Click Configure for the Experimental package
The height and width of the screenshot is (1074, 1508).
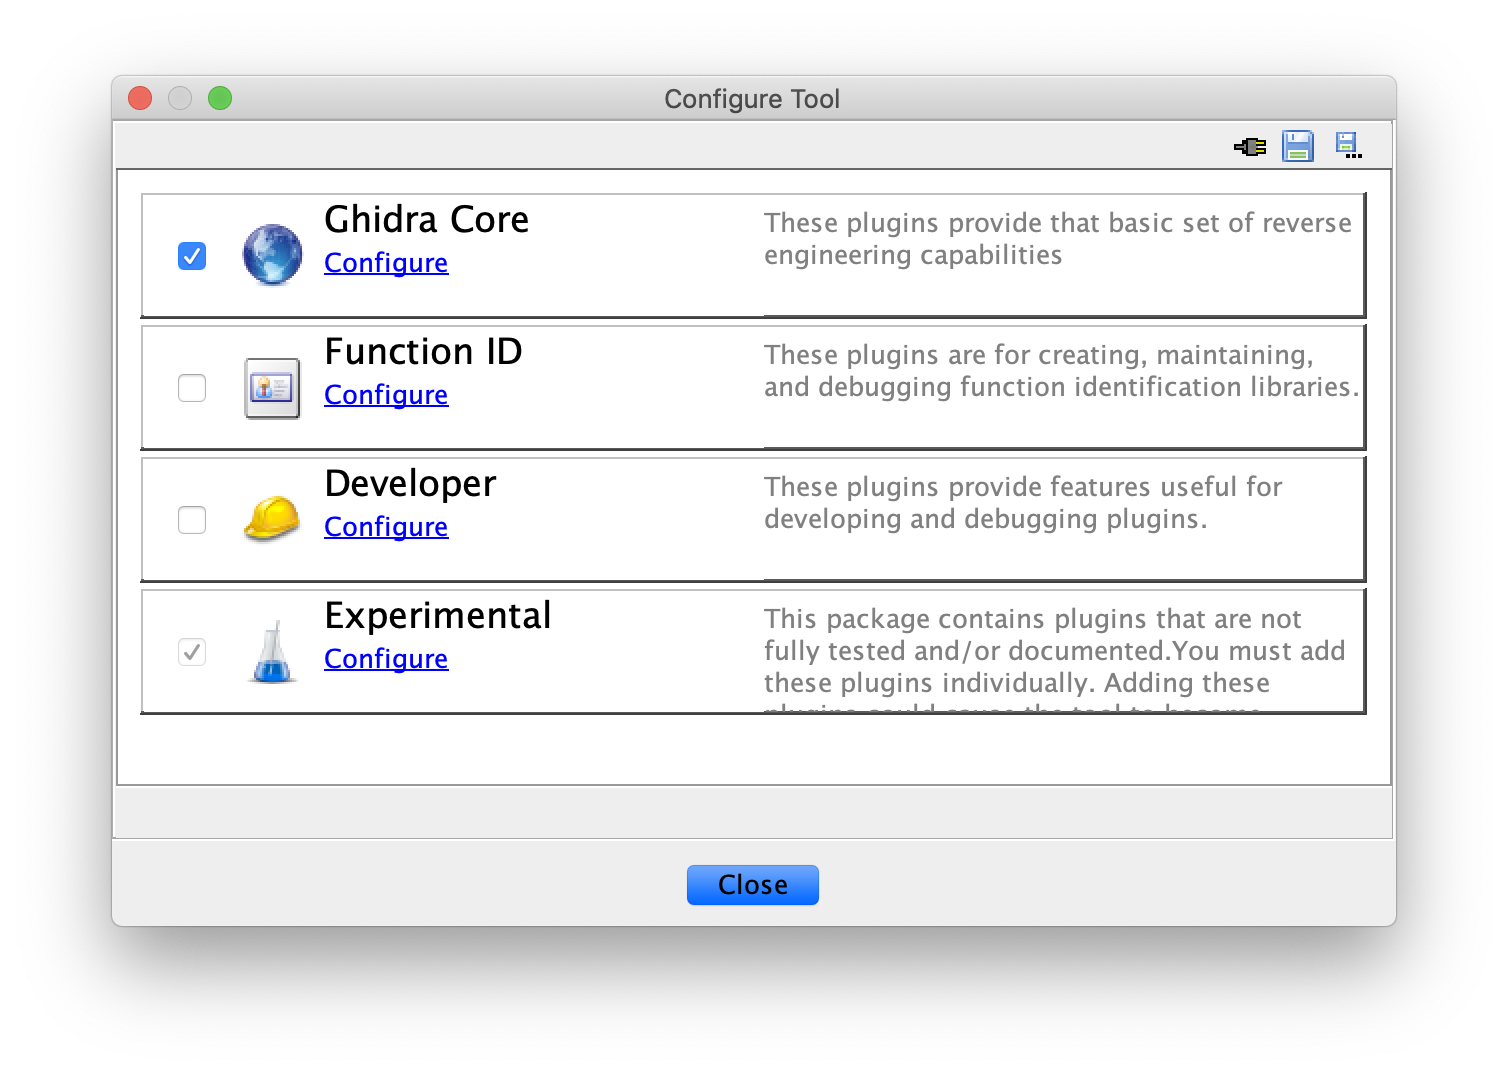click(x=386, y=659)
